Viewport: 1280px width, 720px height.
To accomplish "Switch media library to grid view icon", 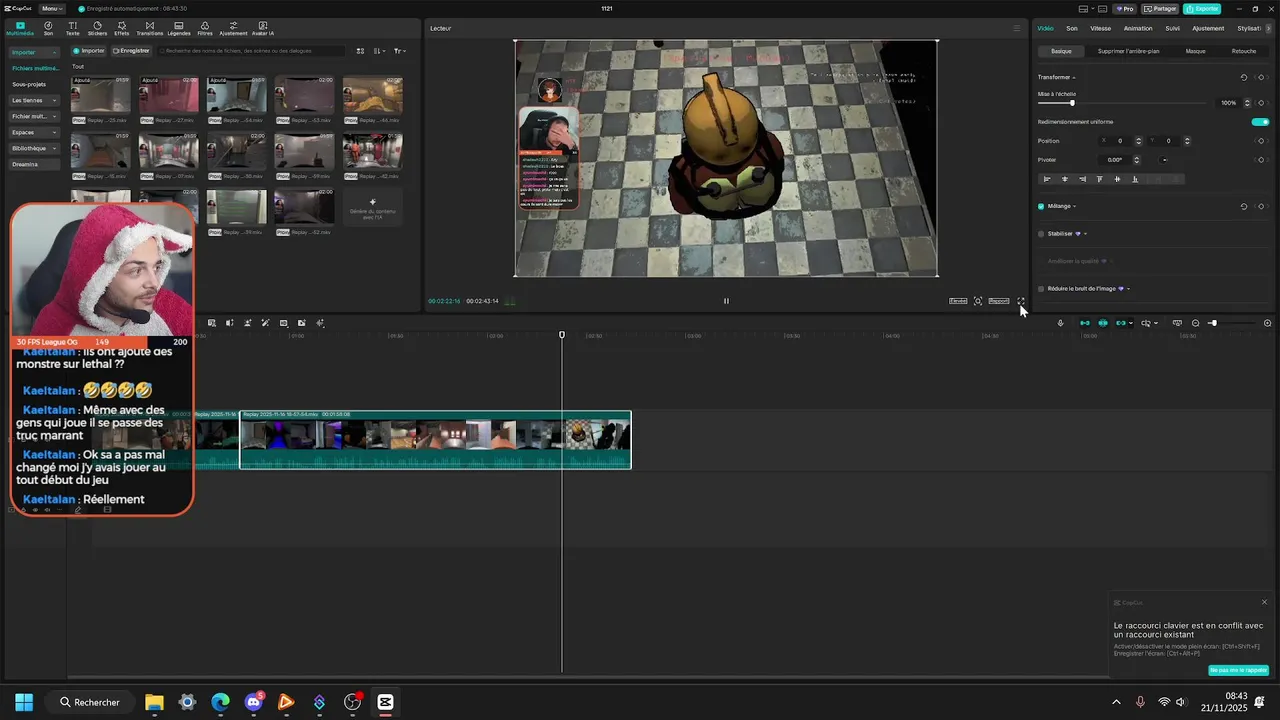I will tap(360, 50).
